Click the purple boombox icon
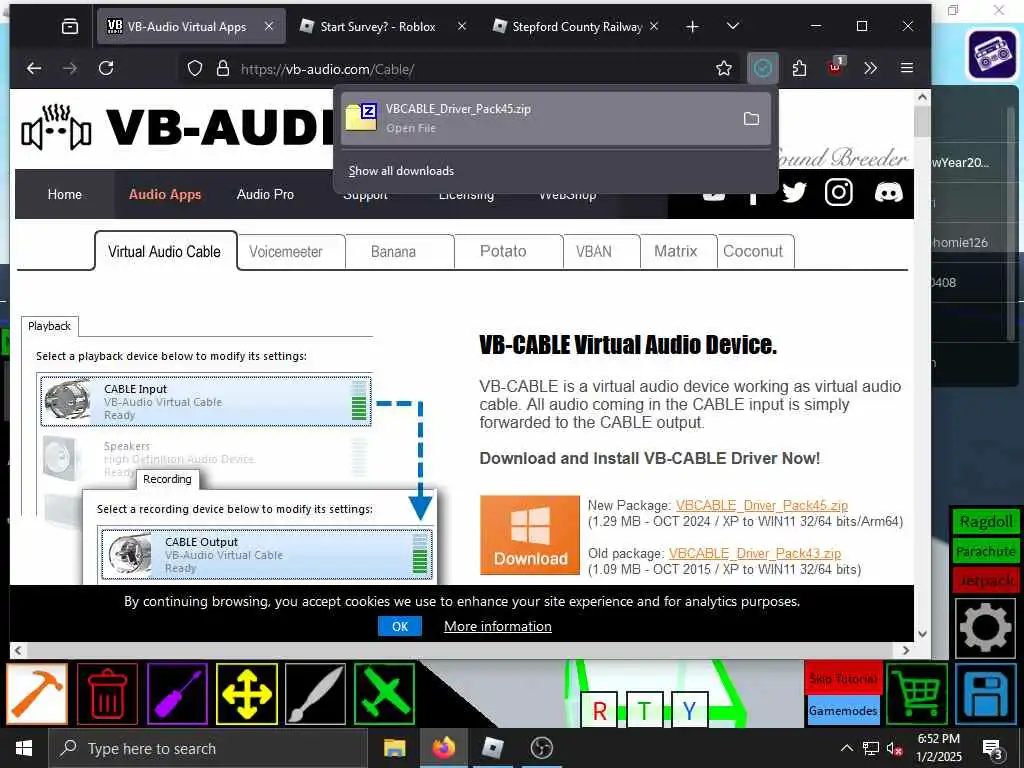This screenshot has height=768, width=1024. [991, 54]
